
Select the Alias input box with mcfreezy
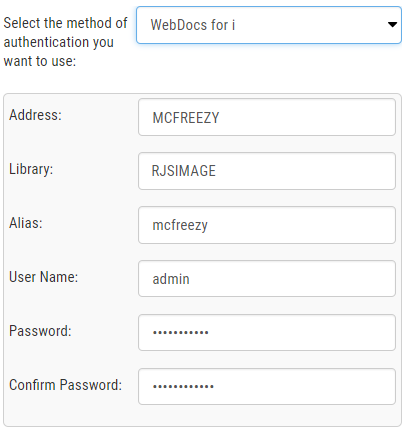[x=267, y=225]
